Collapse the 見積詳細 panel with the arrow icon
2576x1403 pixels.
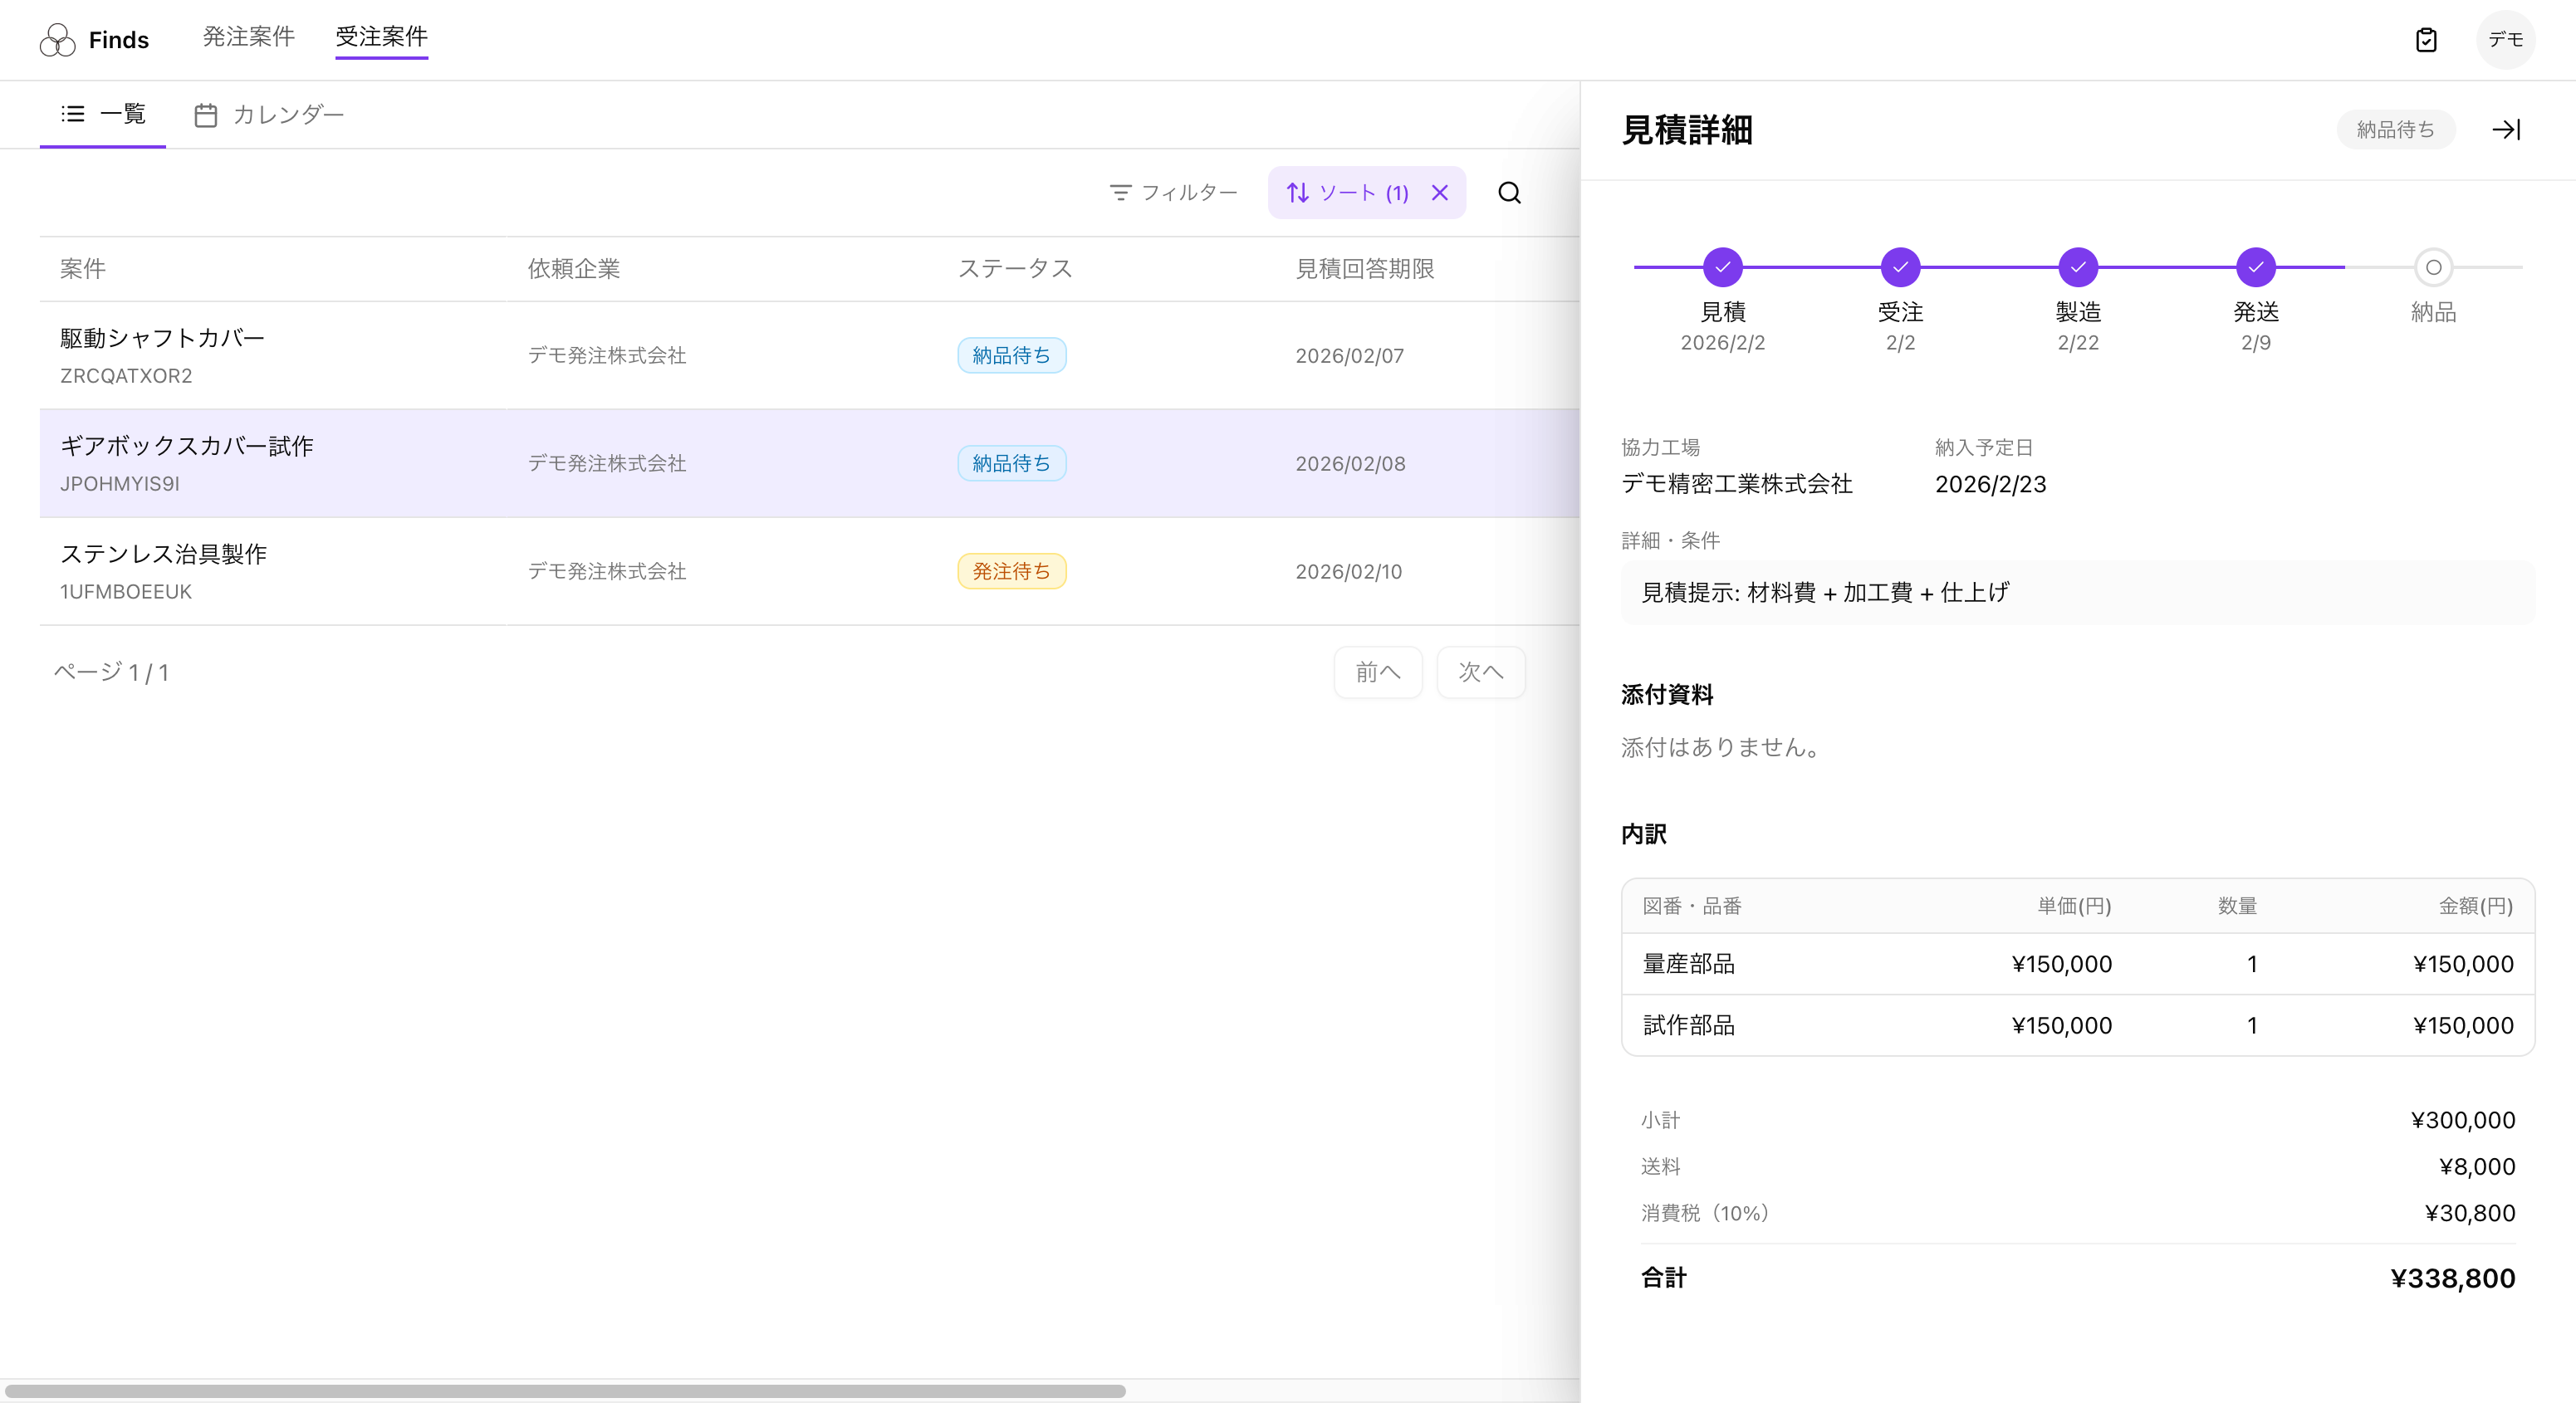tap(2507, 130)
